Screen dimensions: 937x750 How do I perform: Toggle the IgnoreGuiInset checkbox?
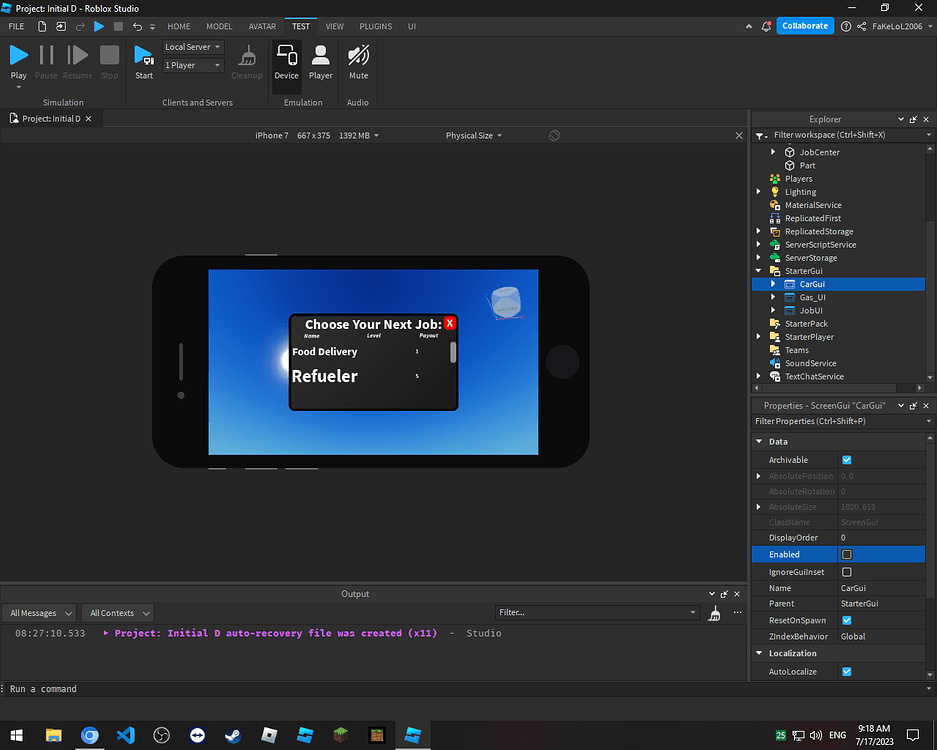pos(847,572)
